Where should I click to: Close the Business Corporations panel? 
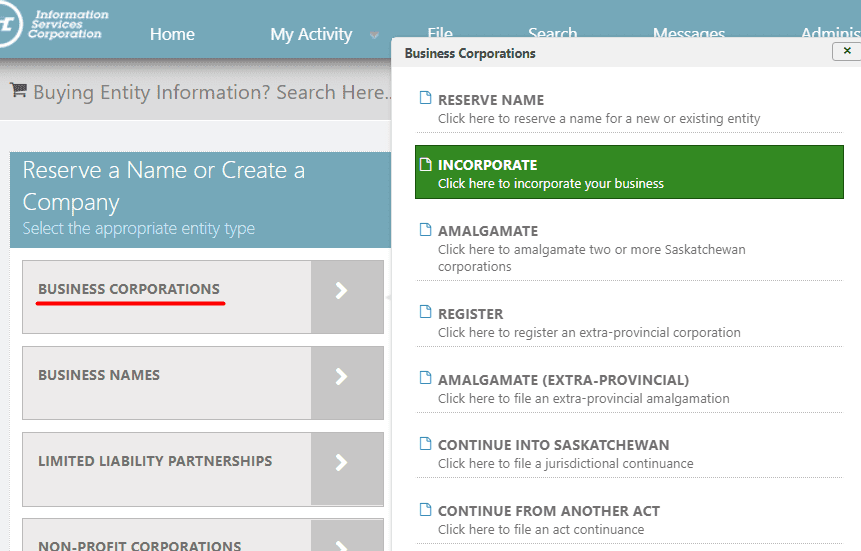(x=847, y=51)
